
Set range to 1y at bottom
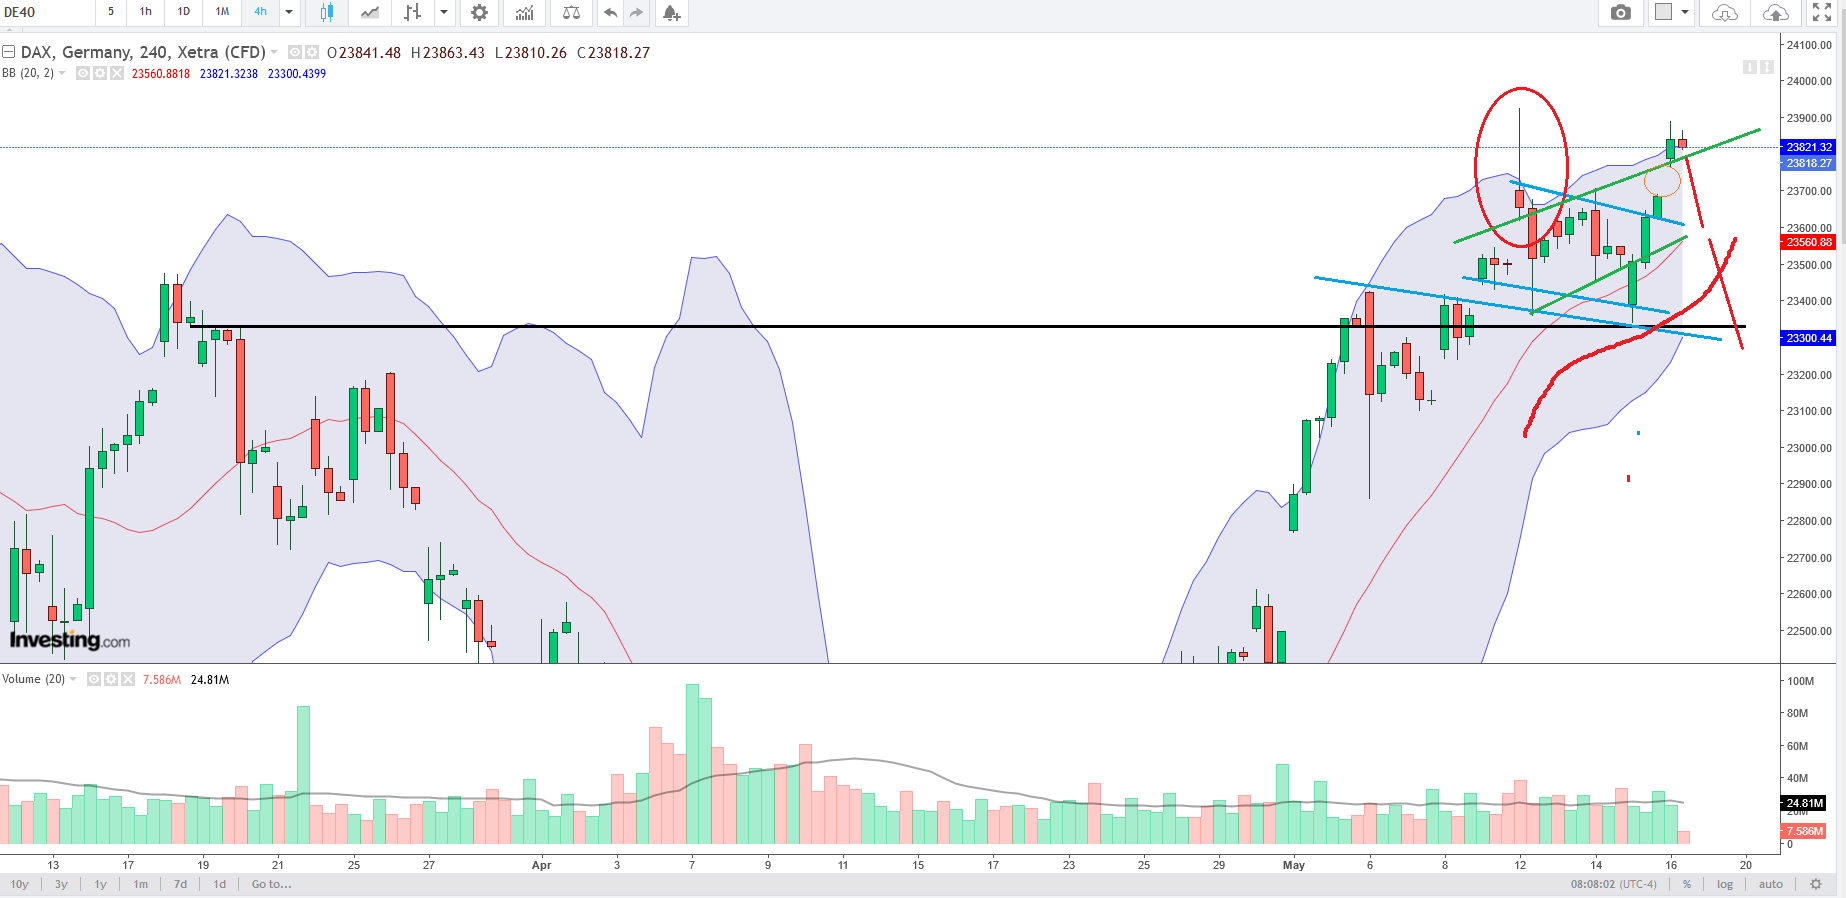tap(100, 884)
